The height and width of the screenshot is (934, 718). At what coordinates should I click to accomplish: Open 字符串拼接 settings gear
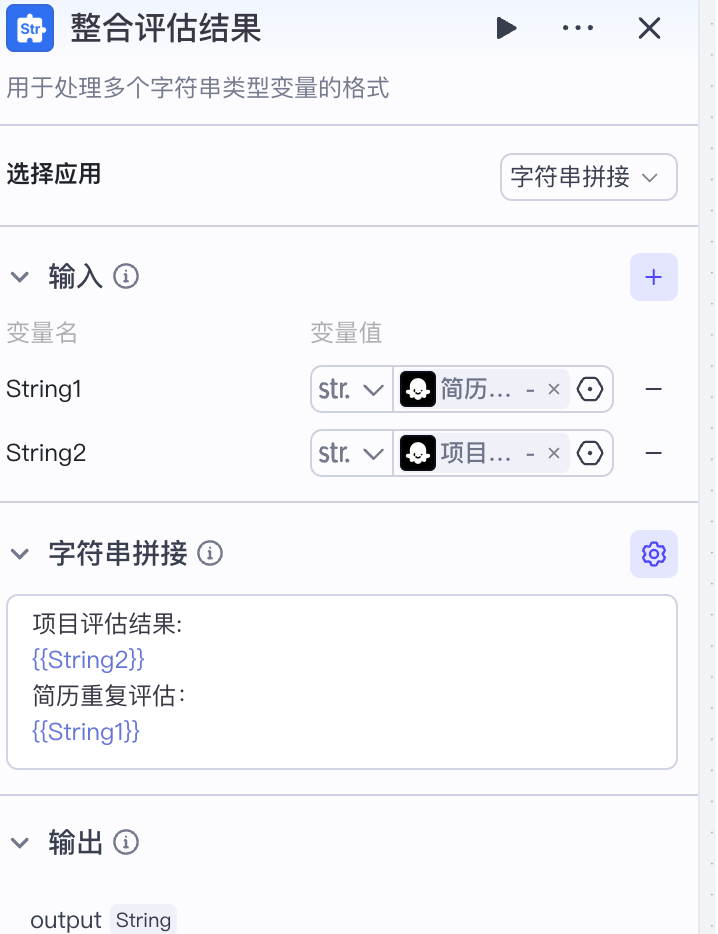654,553
